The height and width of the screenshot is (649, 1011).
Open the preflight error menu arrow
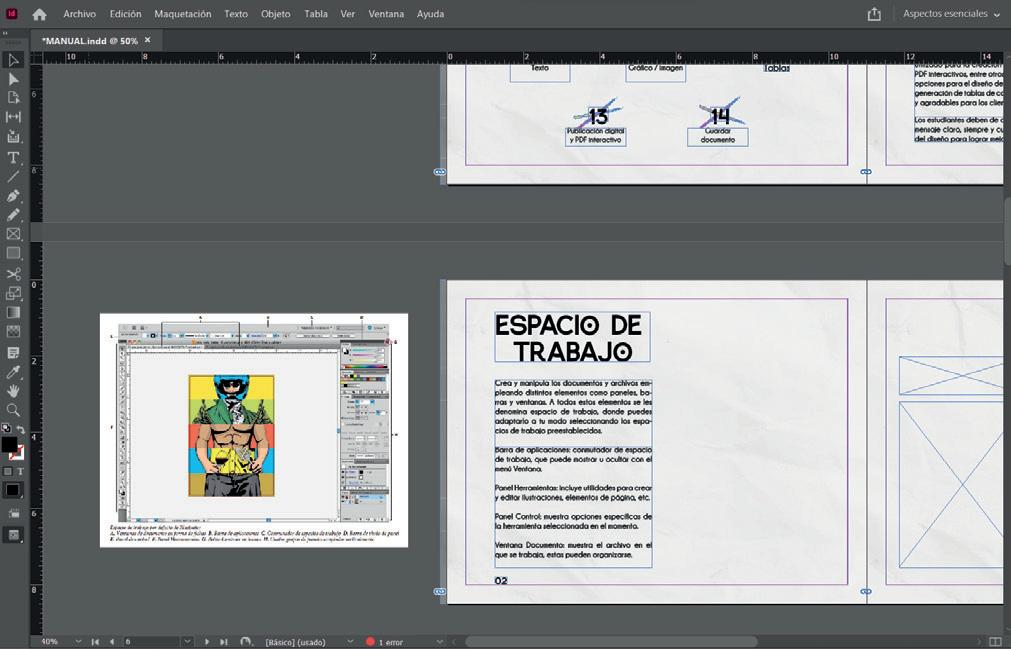click(x=439, y=642)
